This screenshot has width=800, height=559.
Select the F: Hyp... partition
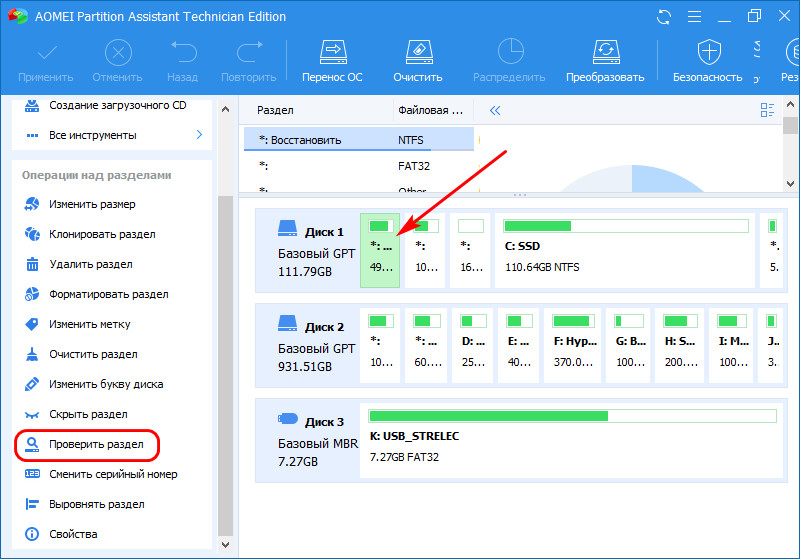pos(572,345)
